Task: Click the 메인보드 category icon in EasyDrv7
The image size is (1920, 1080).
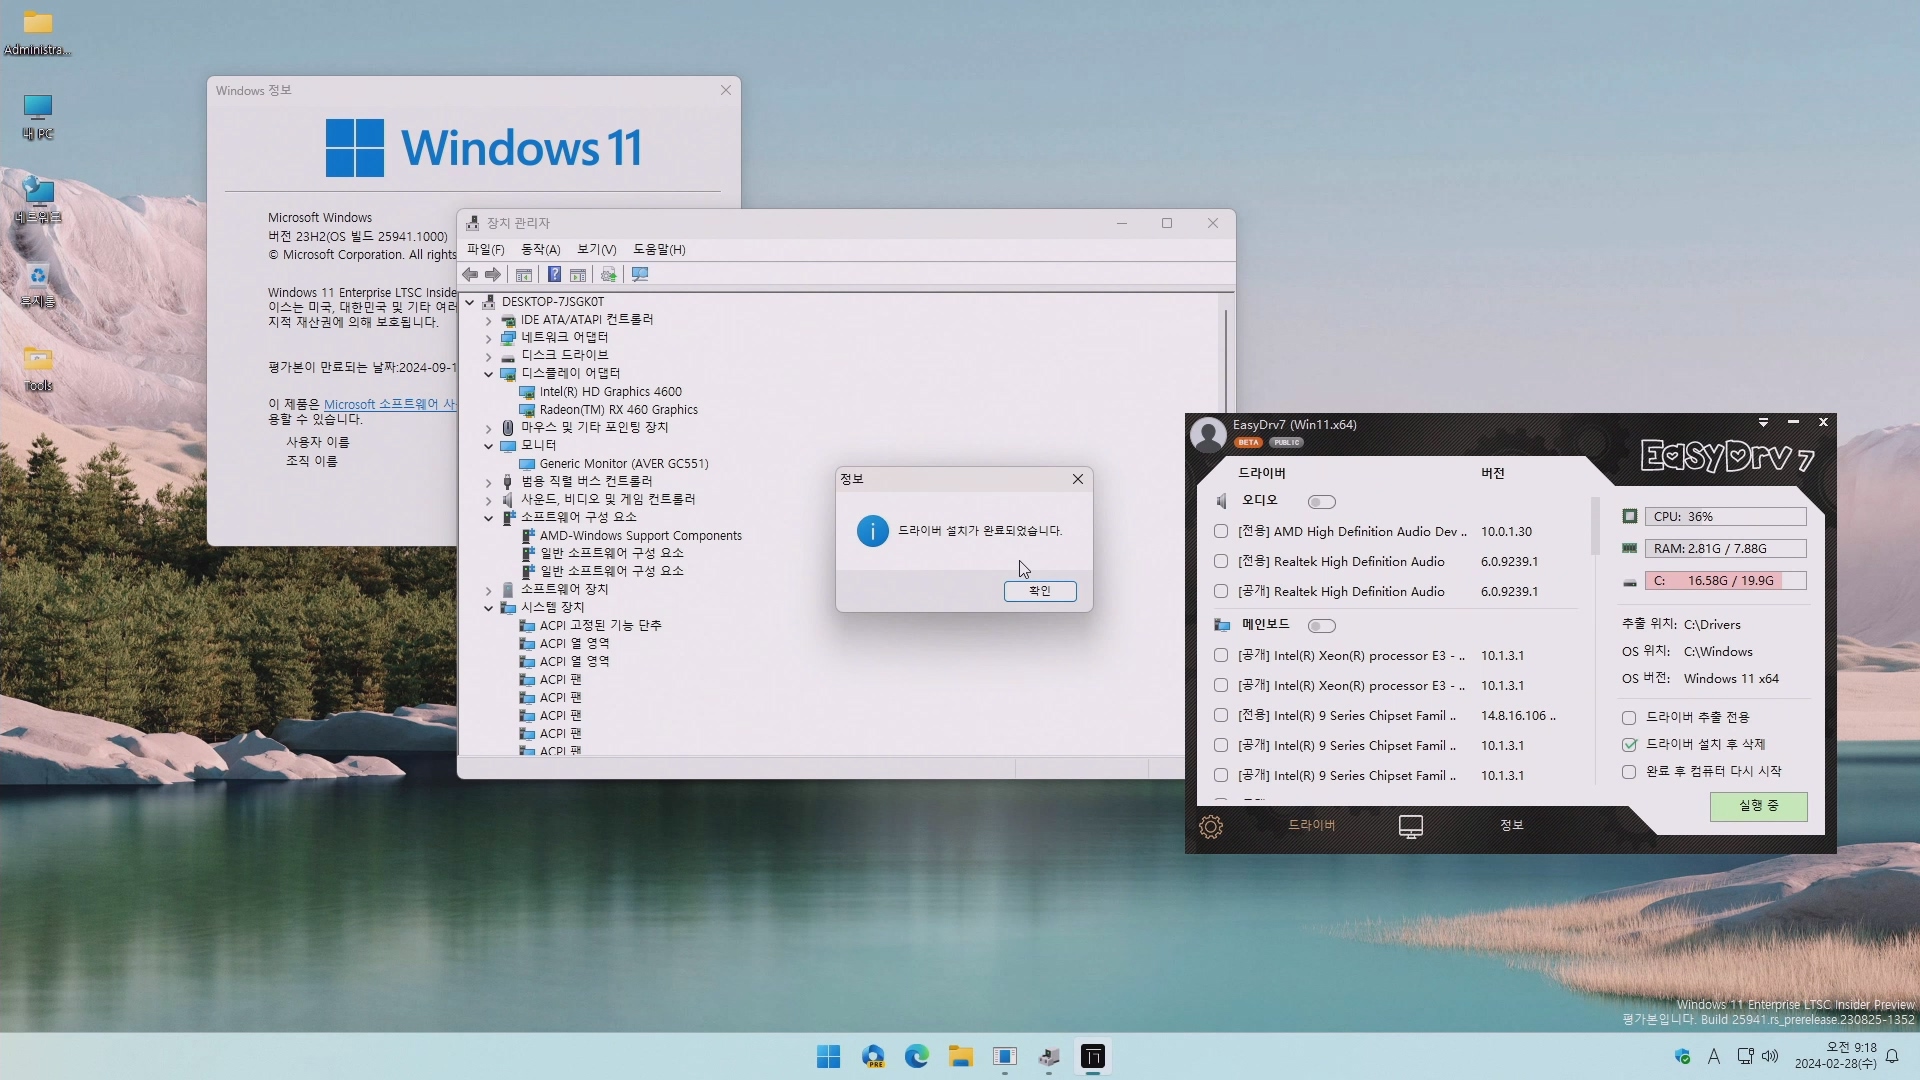Action: pos(1222,625)
